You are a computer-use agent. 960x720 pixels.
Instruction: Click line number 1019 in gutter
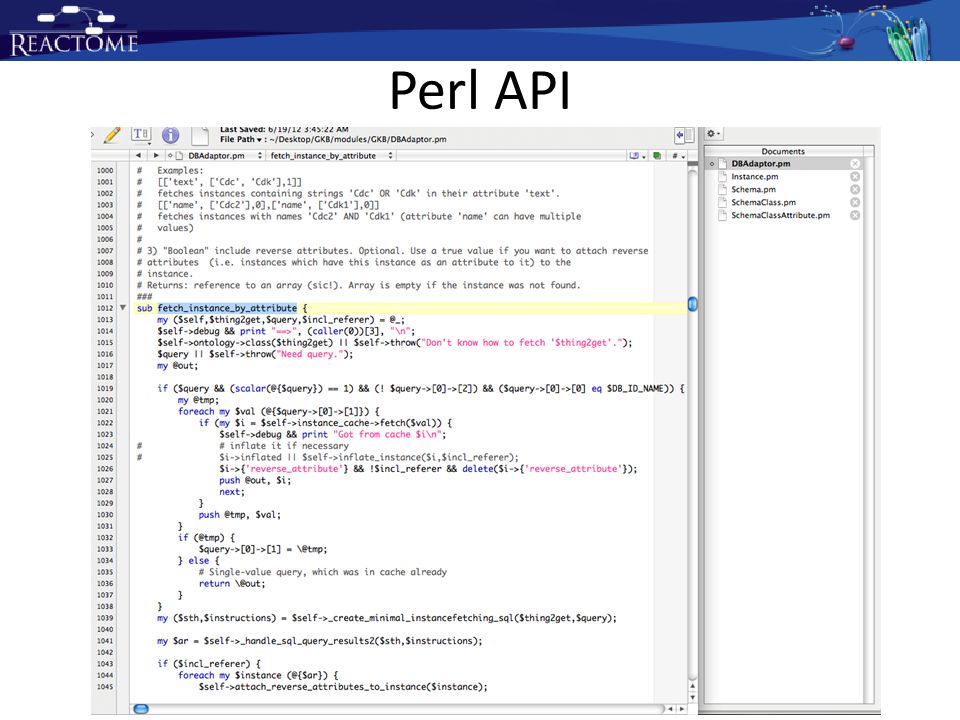(x=105, y=388)
